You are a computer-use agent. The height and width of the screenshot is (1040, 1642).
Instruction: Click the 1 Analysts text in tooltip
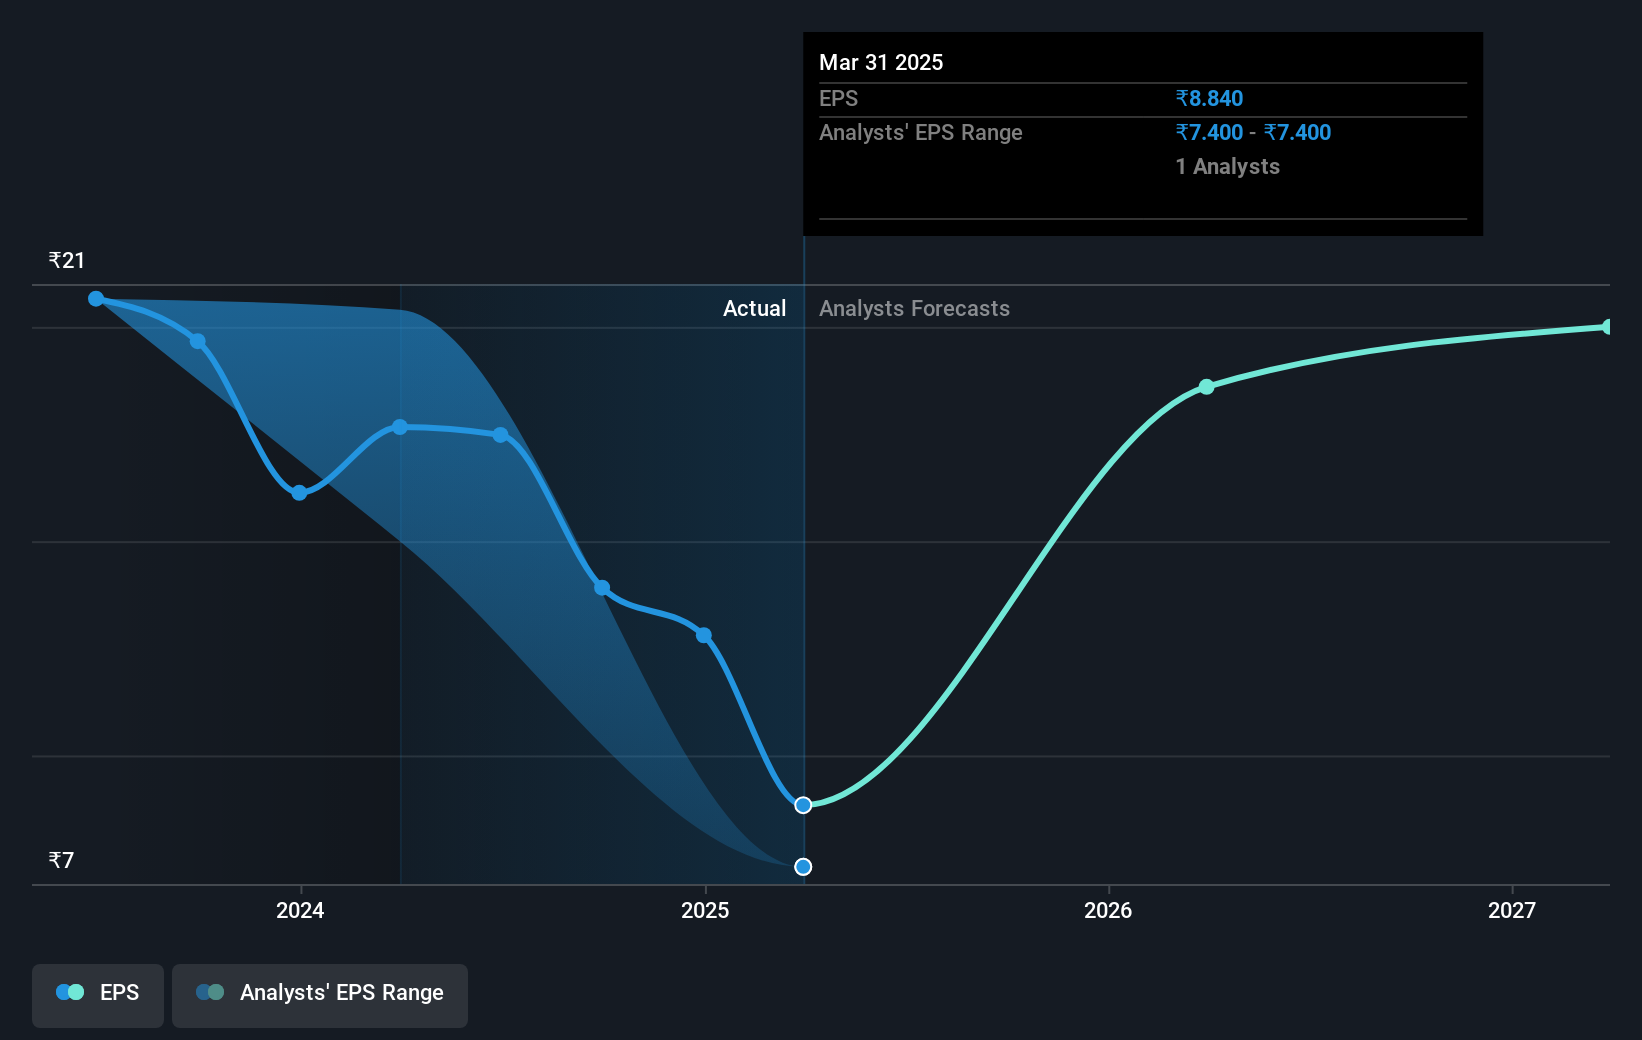(x=1228, y=167)
